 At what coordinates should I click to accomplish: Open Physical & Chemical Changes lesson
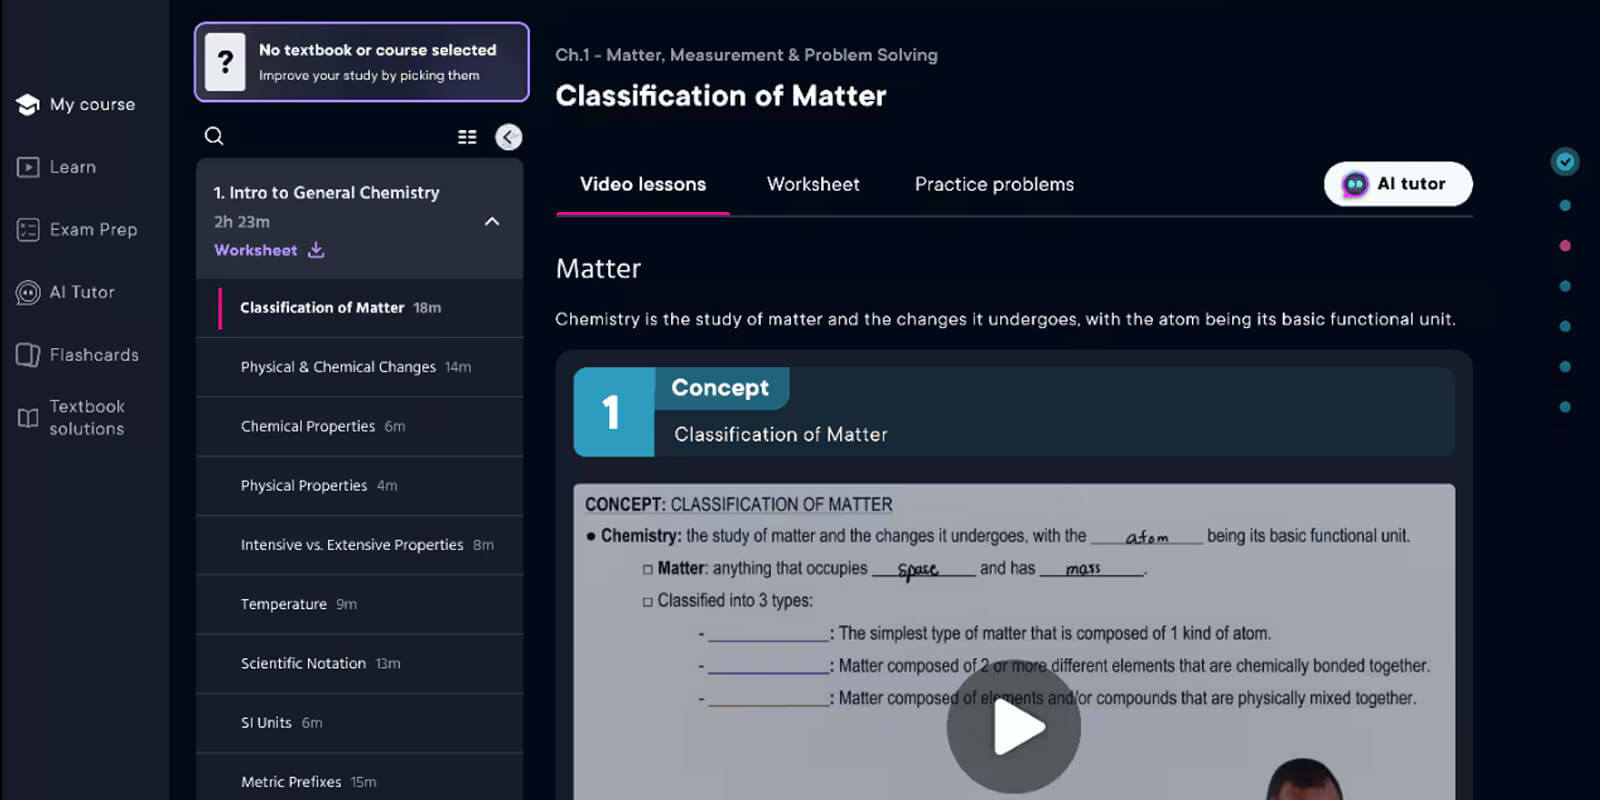(338, 367)
